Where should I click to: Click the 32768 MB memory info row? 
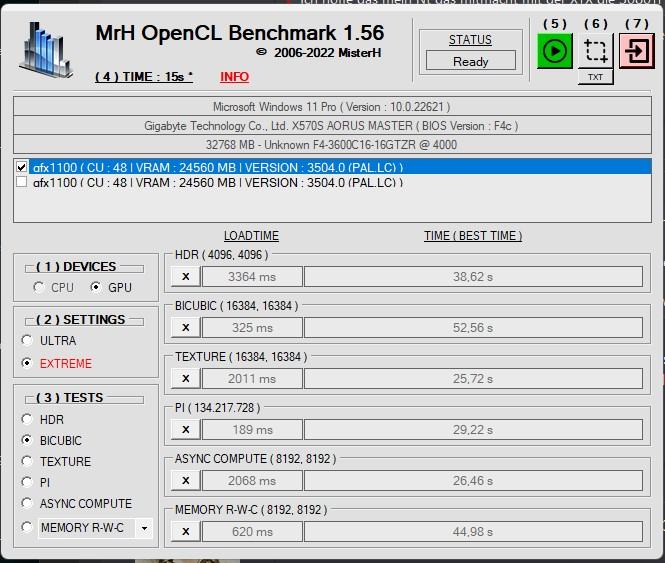[332, 145]
